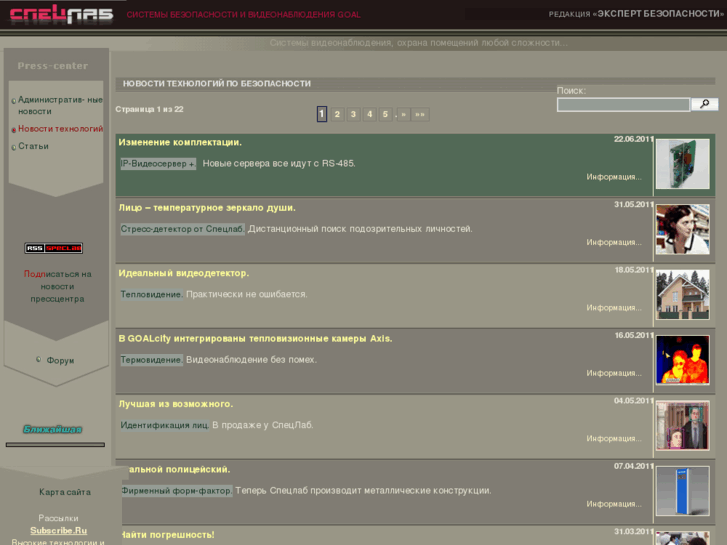This screenshot has height=545, width=727.
Task: Jump to the last page with double-arrow button
Action: [x=420, y=114]
